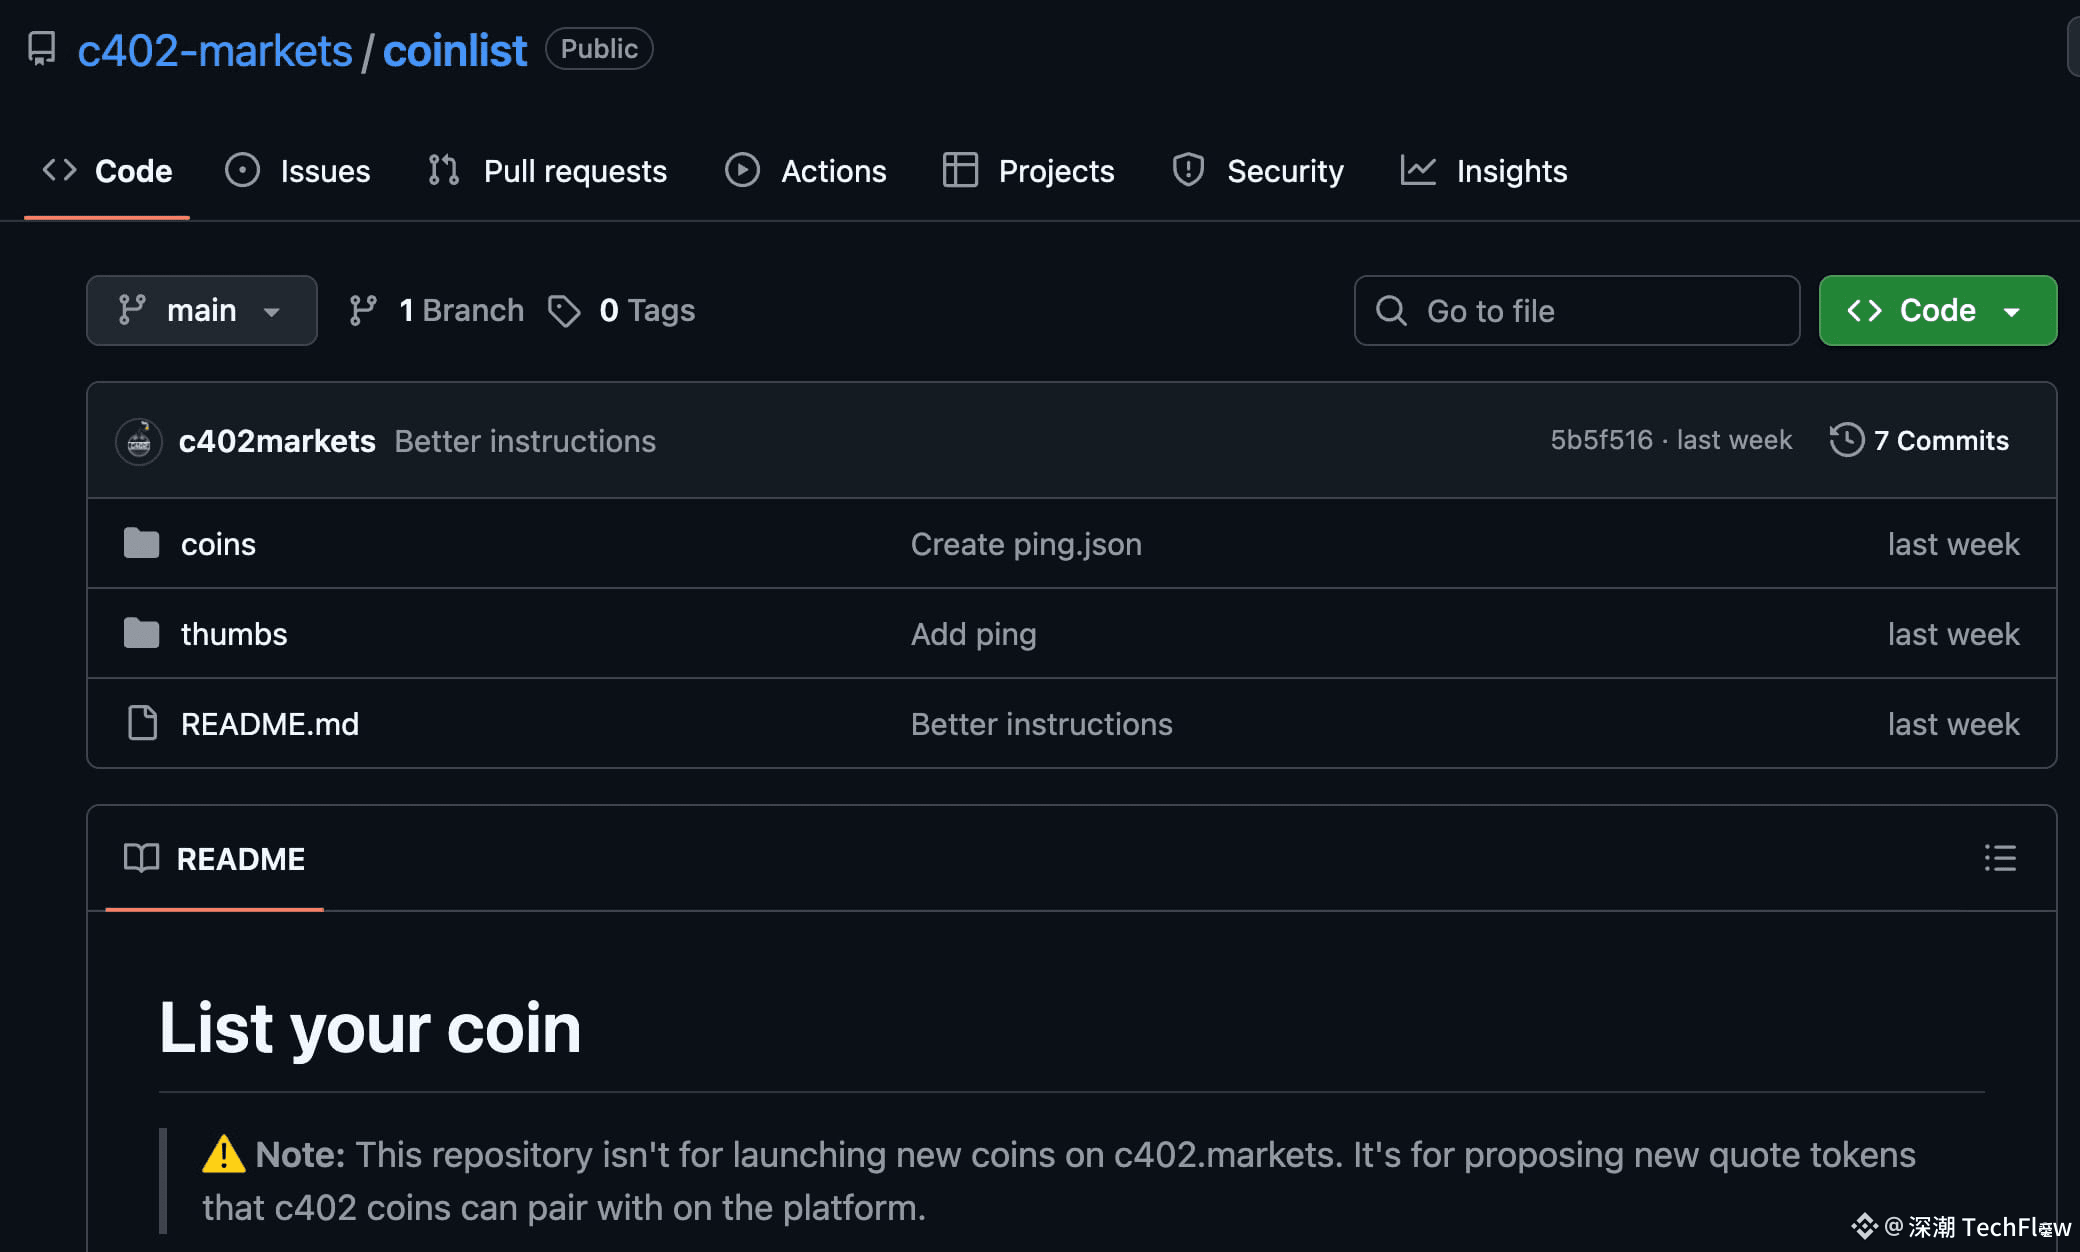Click the repository icon beside c402-markets
This screenshot has width=2080, height=1252.
coord(41,49)
